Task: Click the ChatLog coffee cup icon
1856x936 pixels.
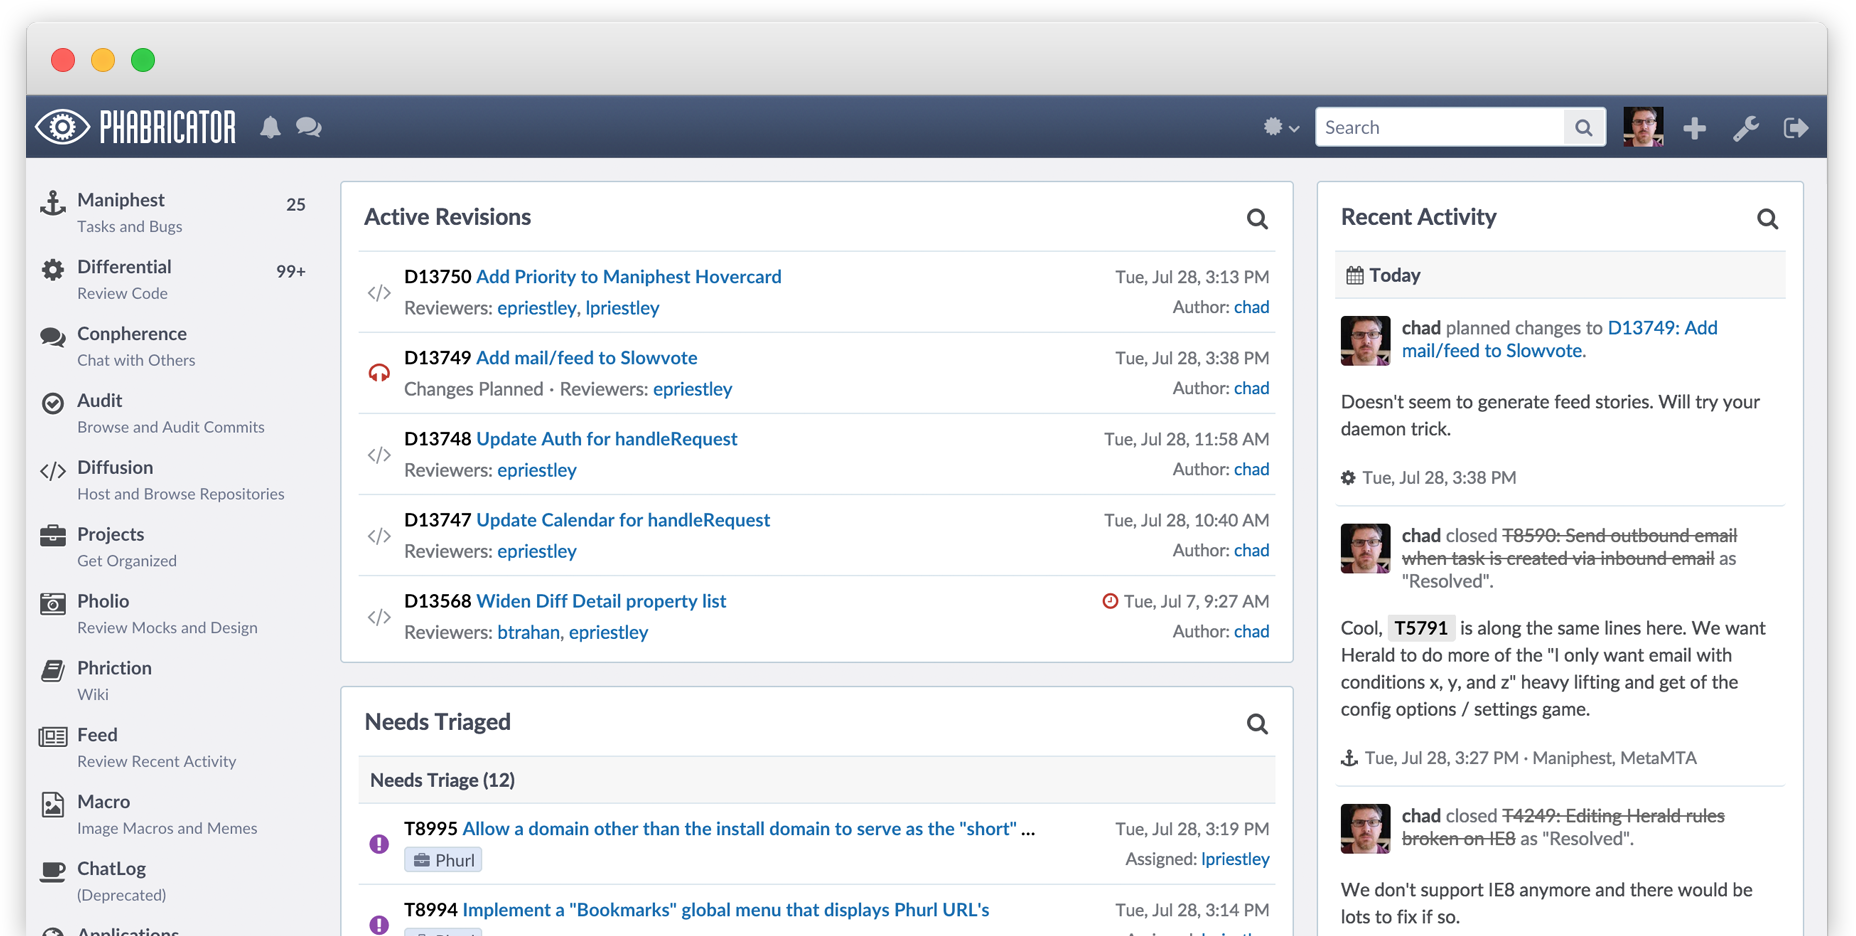Action: (x=53, y=871)
